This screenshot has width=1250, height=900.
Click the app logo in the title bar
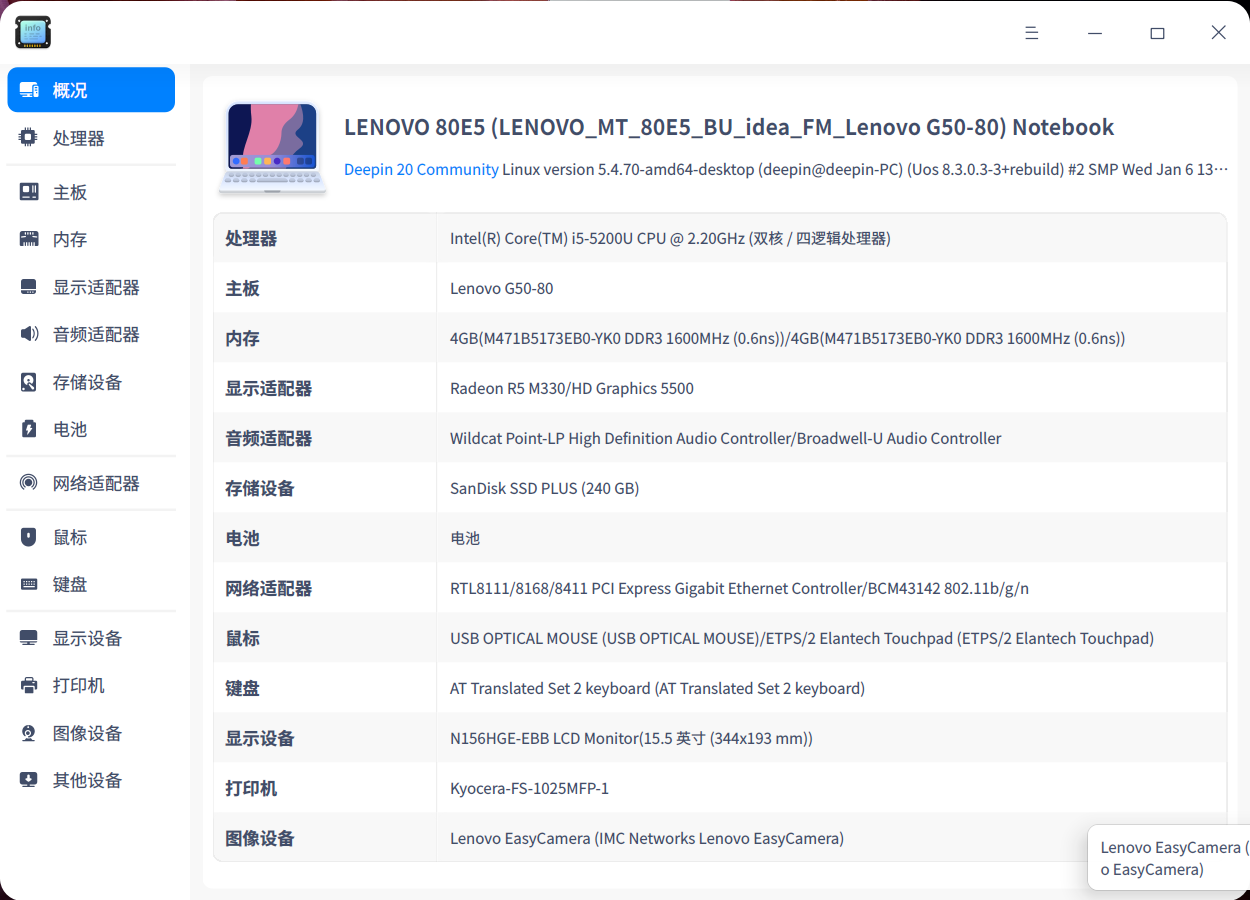(x=33, y=32)
